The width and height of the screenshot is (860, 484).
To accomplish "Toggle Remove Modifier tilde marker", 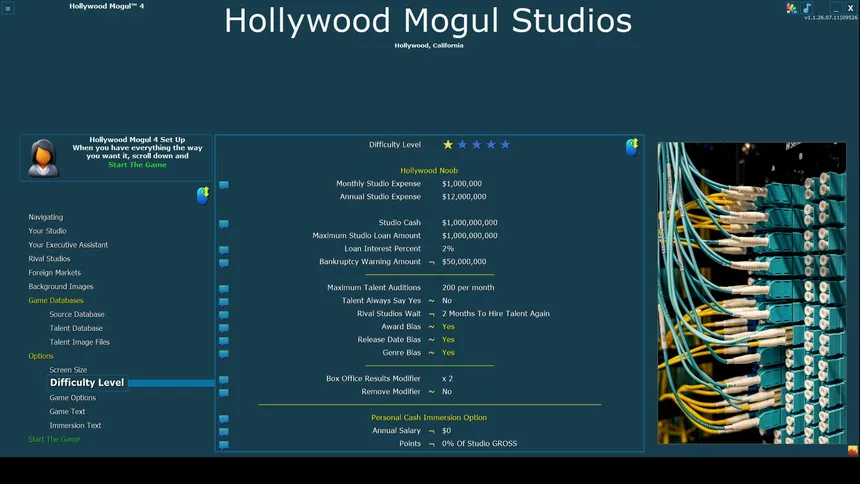I will 432,392.
